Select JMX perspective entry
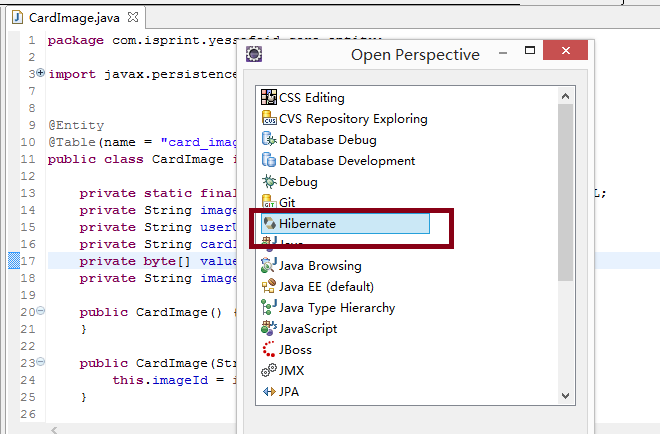Viewport: 660px width, 434px height. (x=291, y=370)
